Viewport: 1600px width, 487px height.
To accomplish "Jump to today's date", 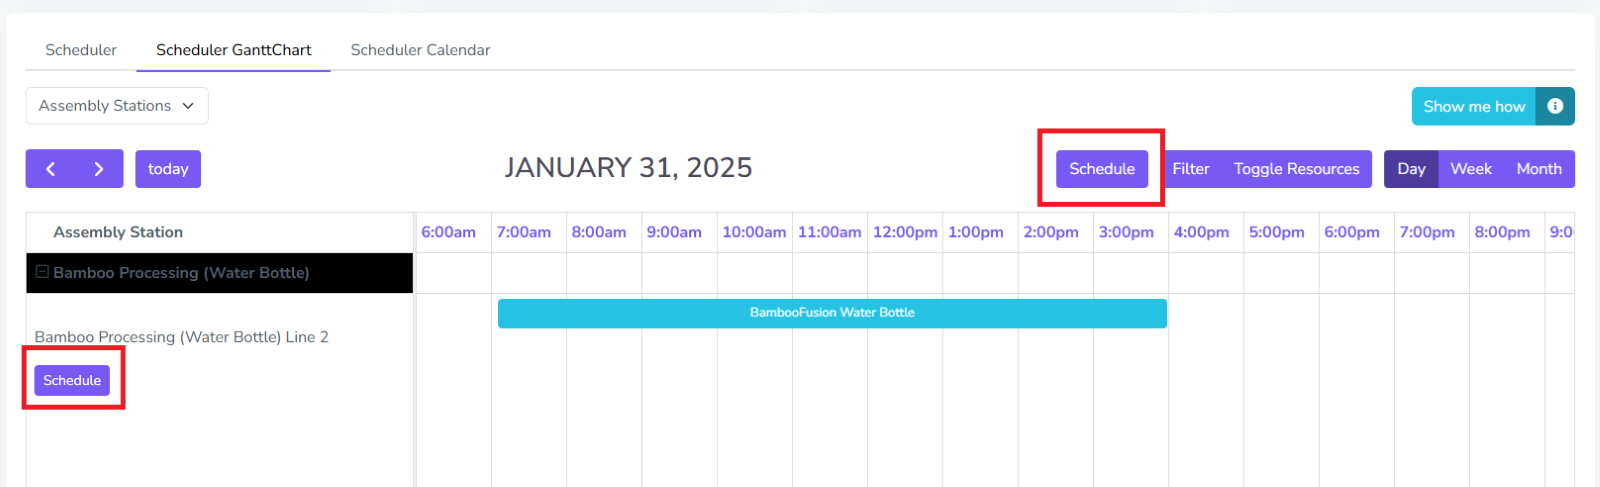I will (x=168, y=169).
